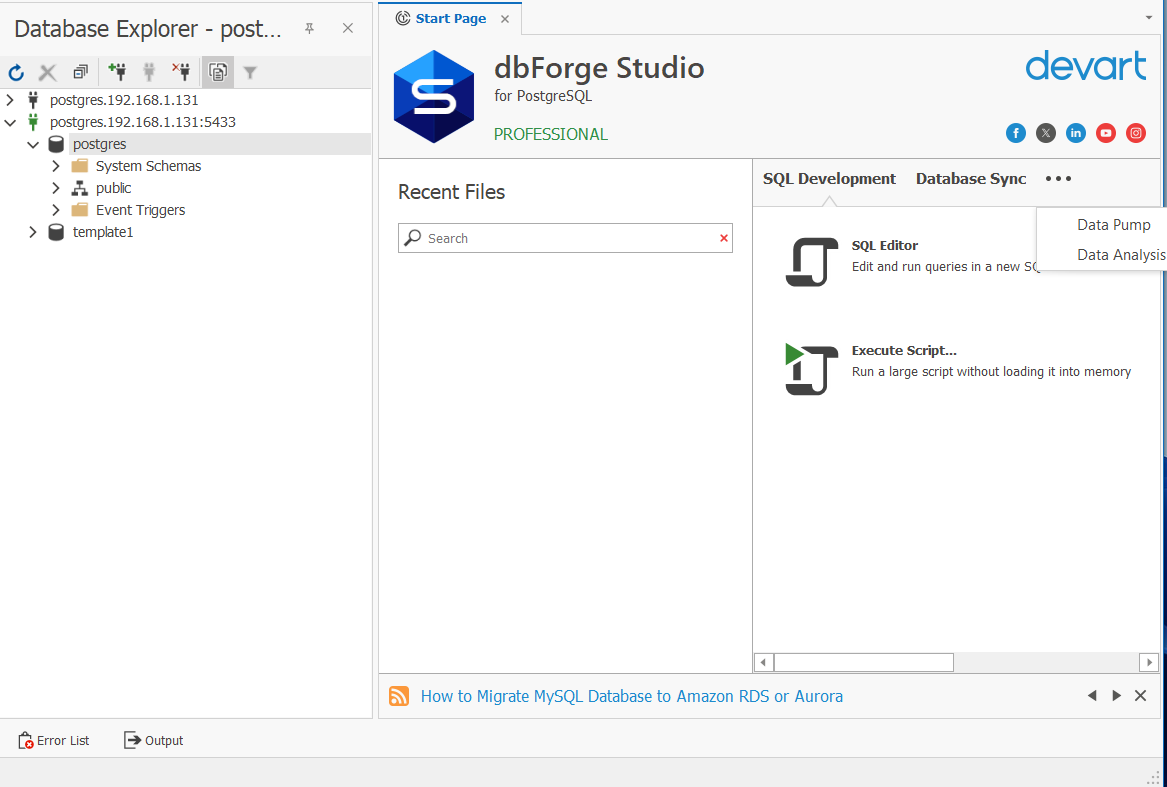
Task: Switch to the Start Page tab
Action: point(450,19)
